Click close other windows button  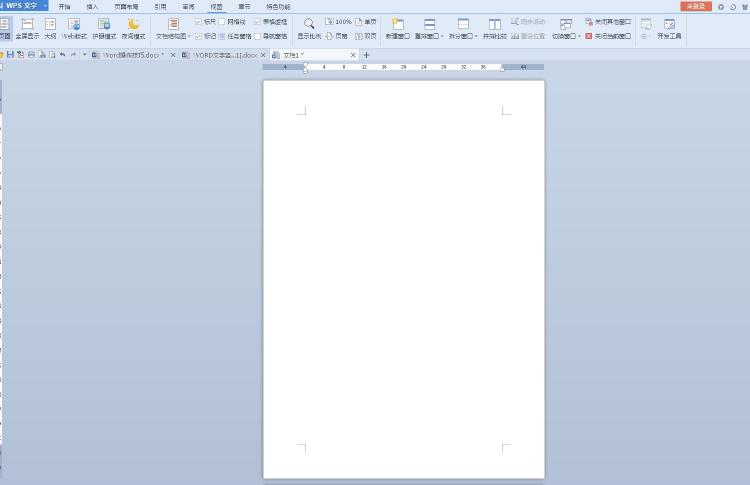click(x=608, y=21)
